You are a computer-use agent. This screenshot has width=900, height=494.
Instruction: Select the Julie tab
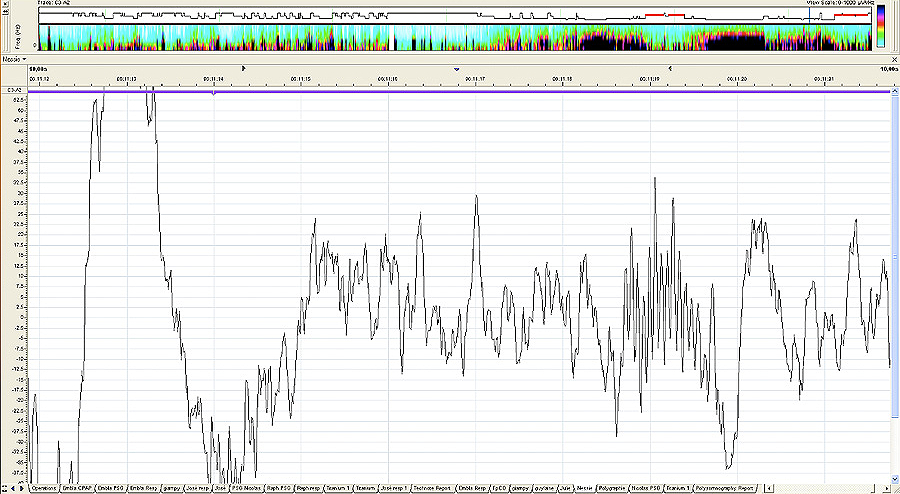(565, 488)
